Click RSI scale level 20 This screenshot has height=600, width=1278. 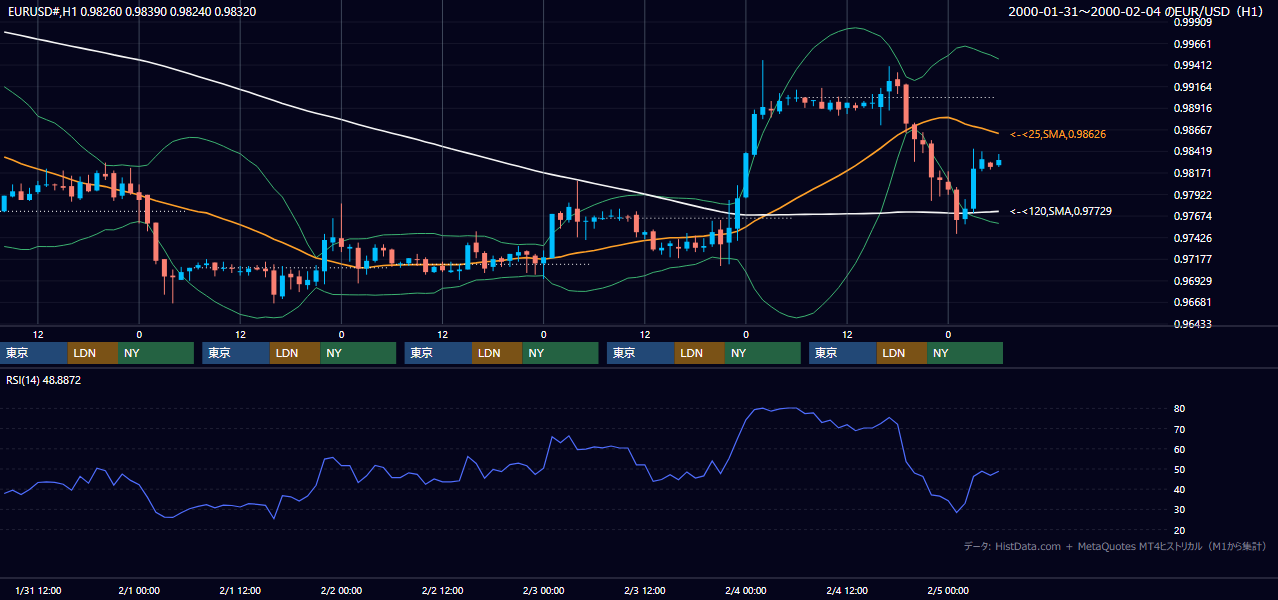[x=1179, y=530]
